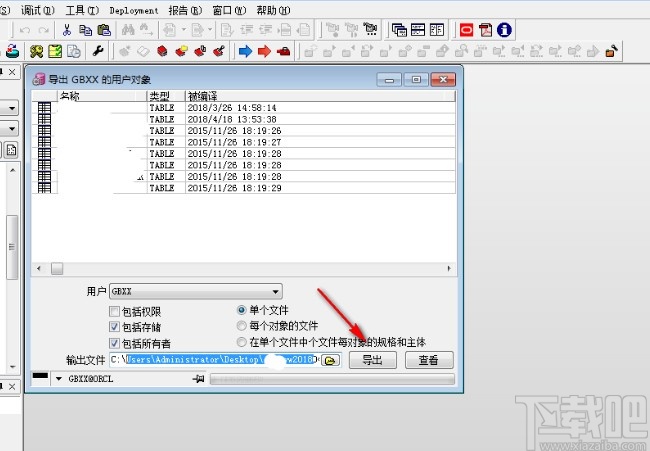Toggle the 包括存储 checkbox

coord(114,327)
